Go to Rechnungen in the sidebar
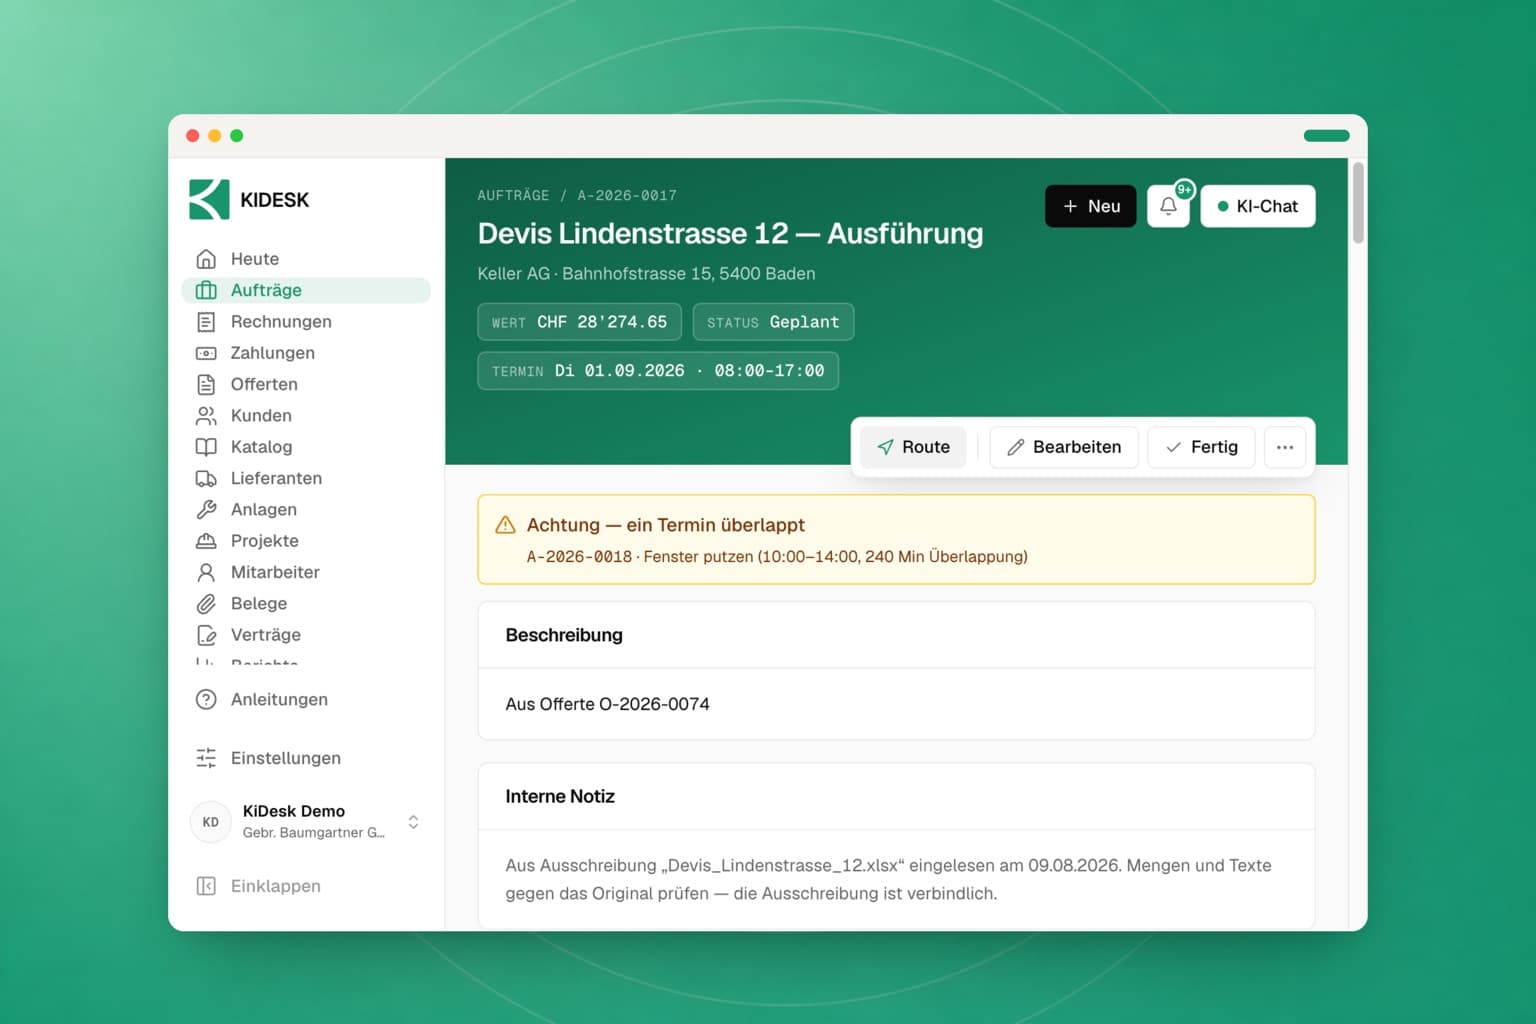Screen dimensions: 1536x1024 pos(306,322)
